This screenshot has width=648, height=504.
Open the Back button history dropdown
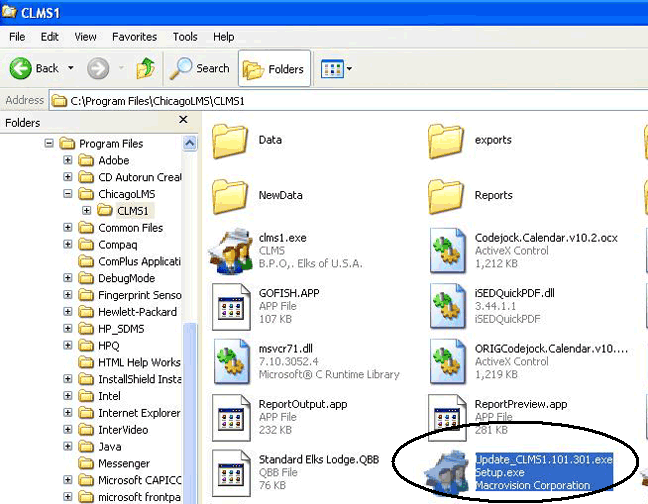pyautogui.click(x=71, y=69)
